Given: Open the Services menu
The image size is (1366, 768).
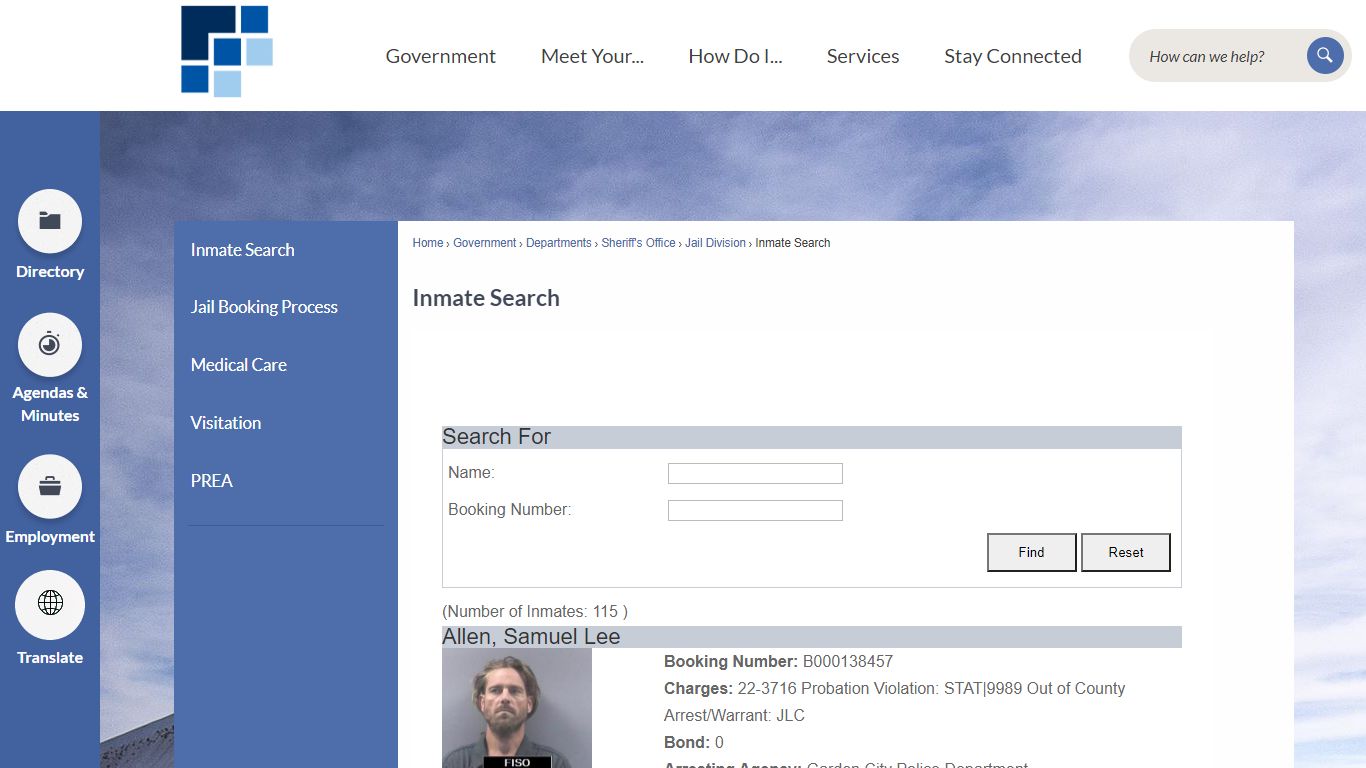Looking at the screenshot, I should [x=863, y=56].
